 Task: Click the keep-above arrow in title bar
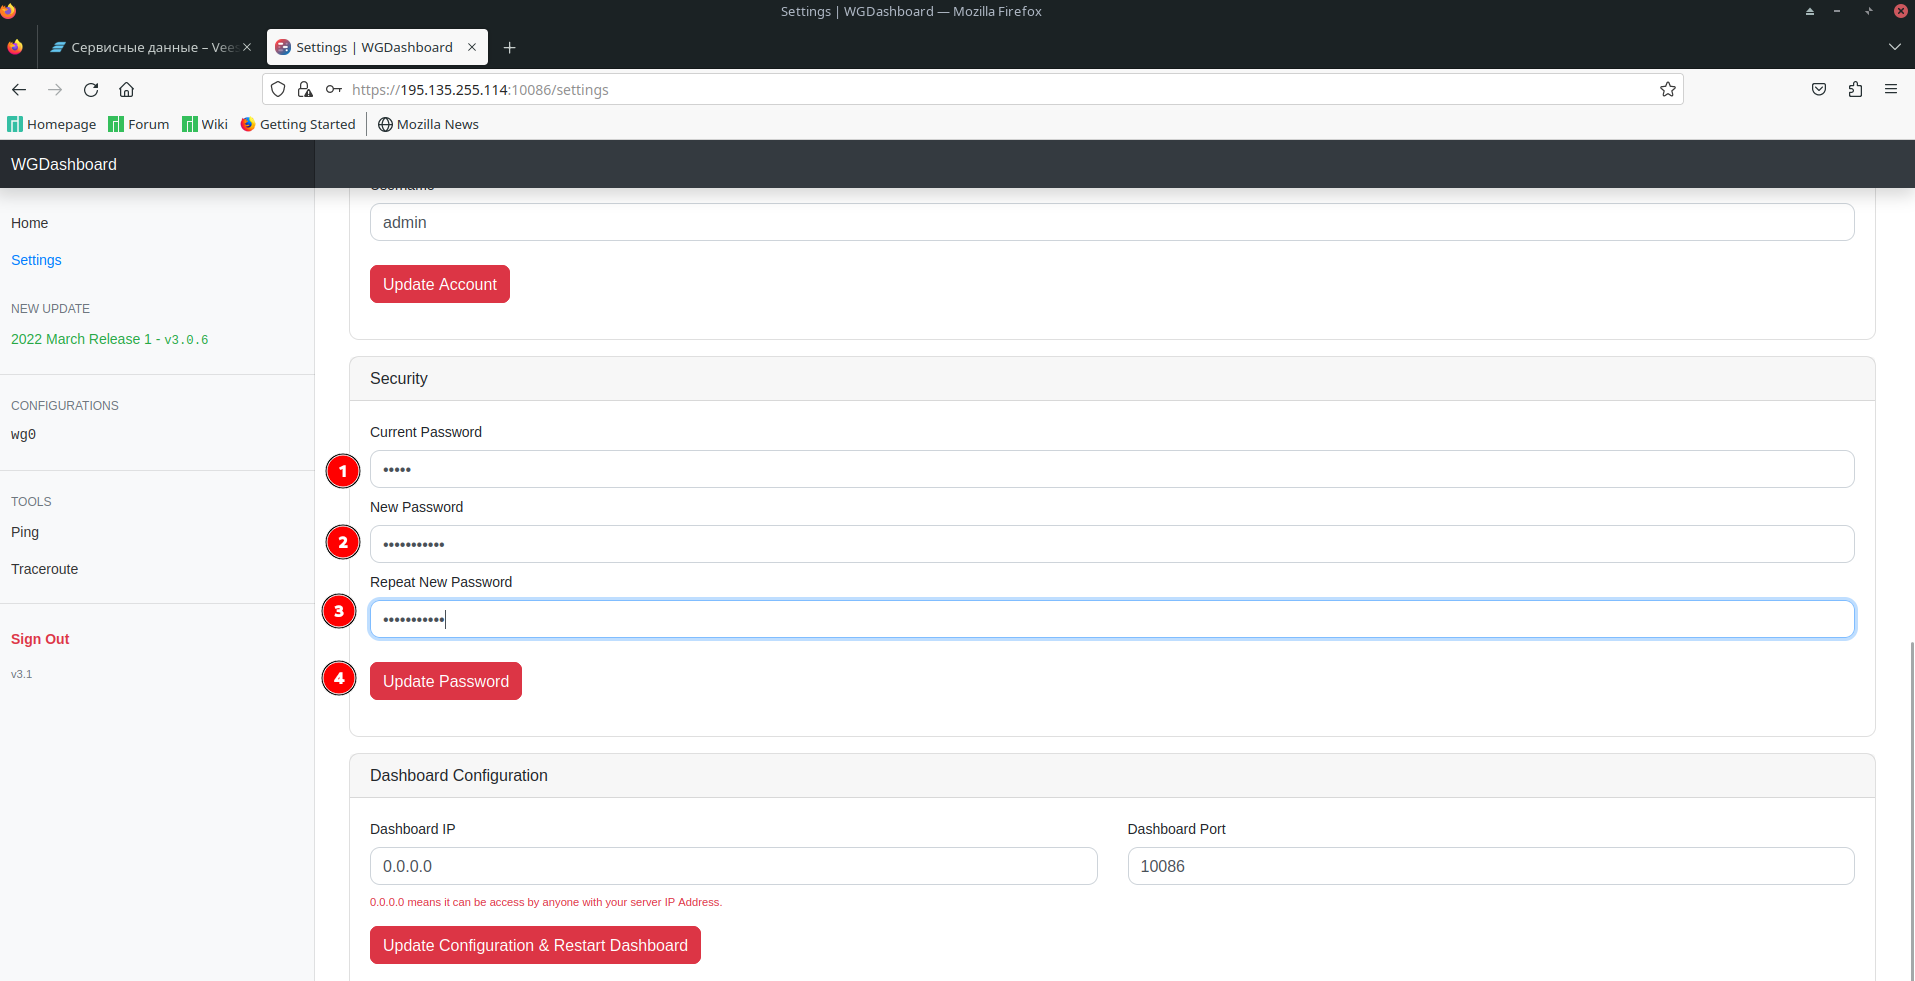[1809, 11]
